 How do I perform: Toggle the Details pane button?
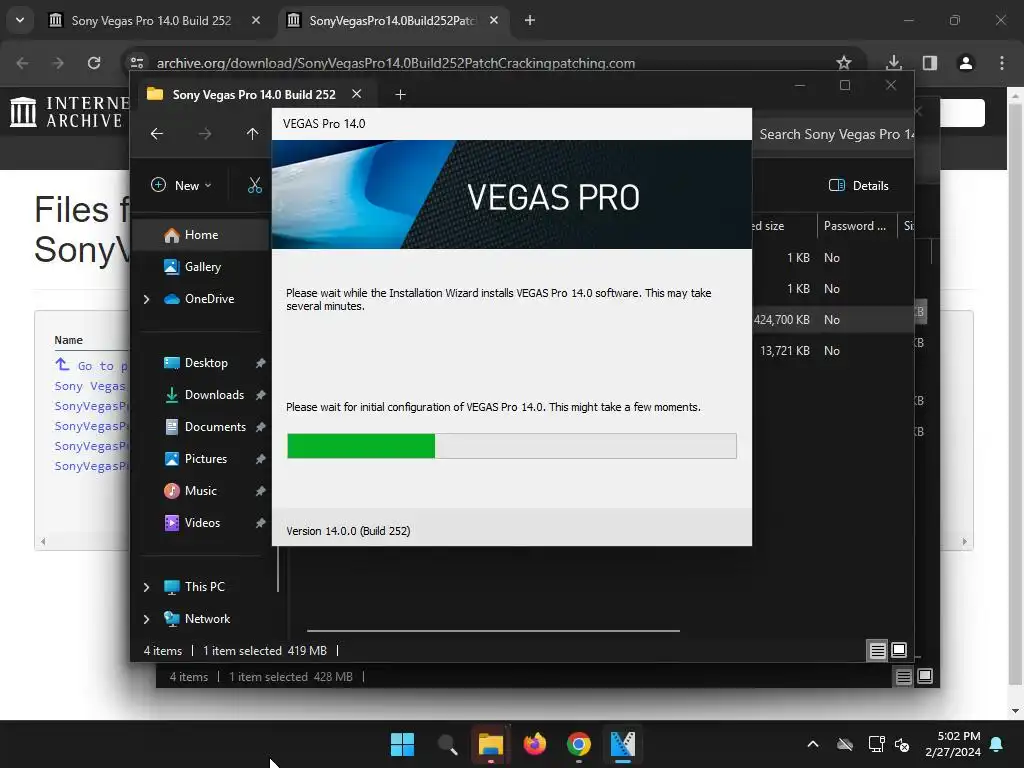[x=858, y=185]
